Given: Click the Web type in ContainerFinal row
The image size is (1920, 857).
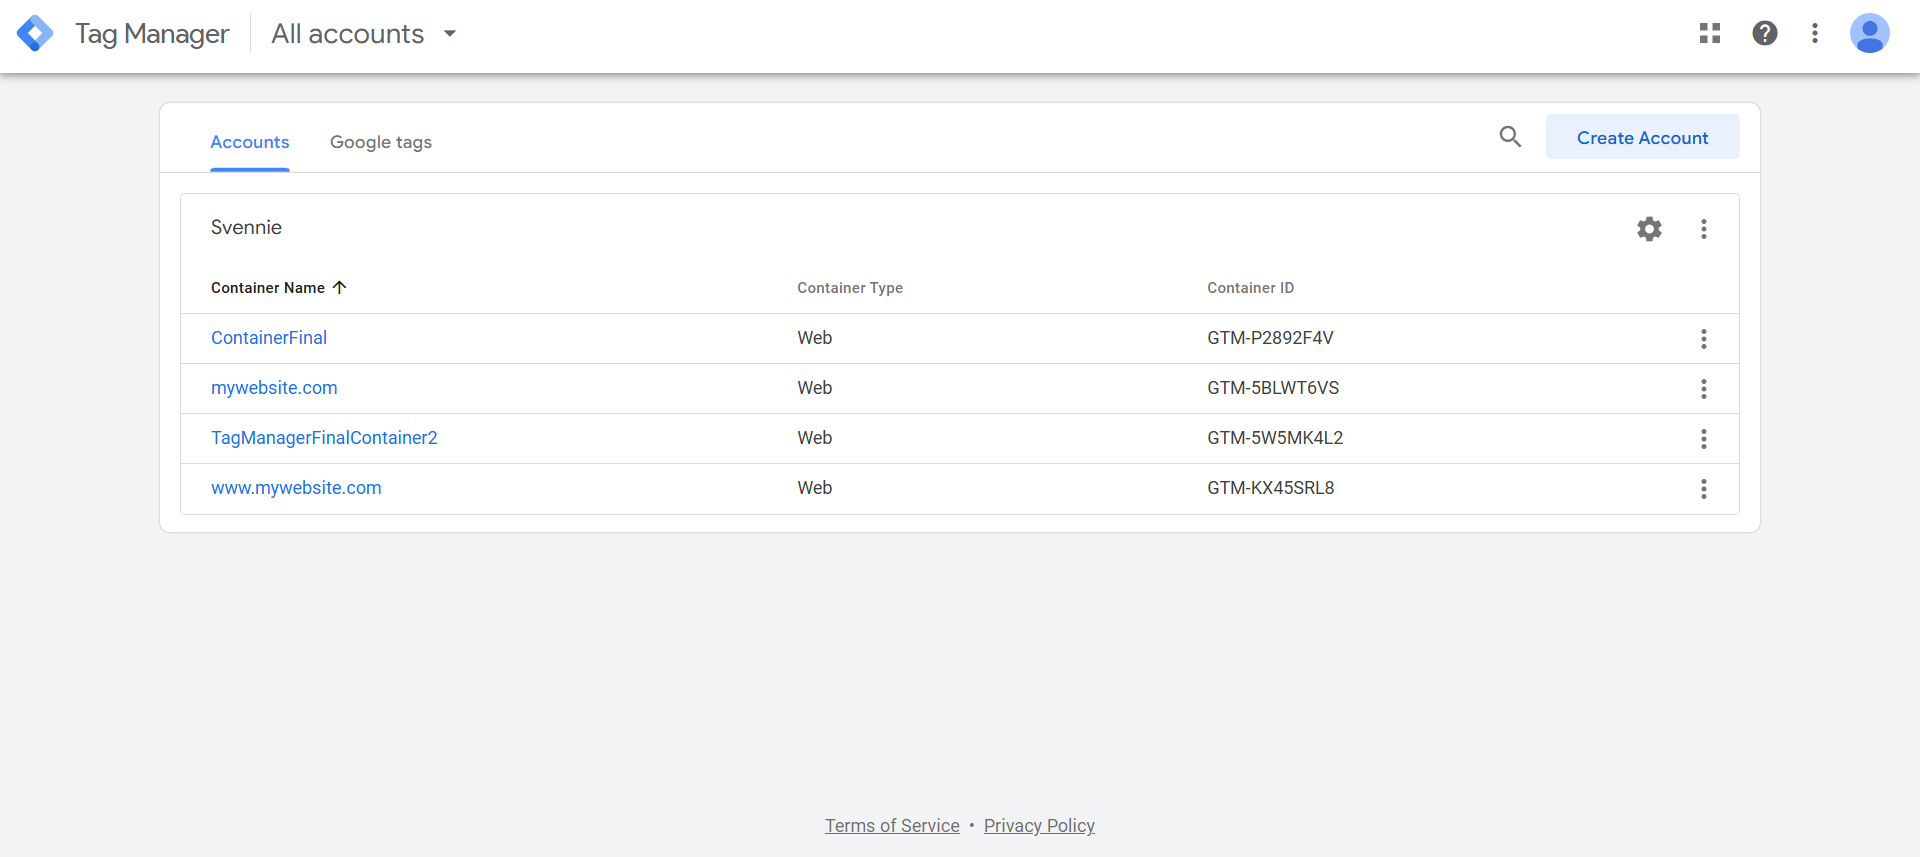Looking at the screenshot, I should tap(815, 338).
